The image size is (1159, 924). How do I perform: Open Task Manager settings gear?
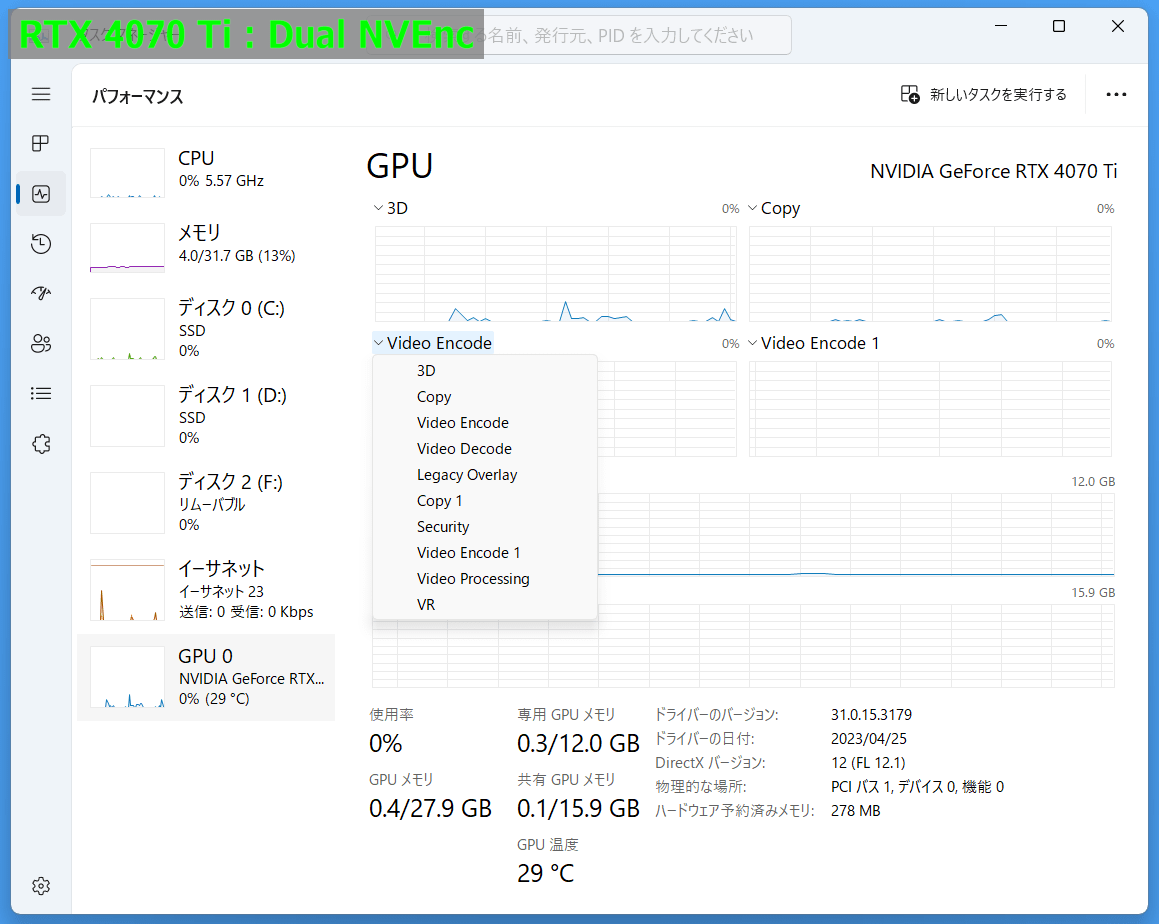coord(41,886)
